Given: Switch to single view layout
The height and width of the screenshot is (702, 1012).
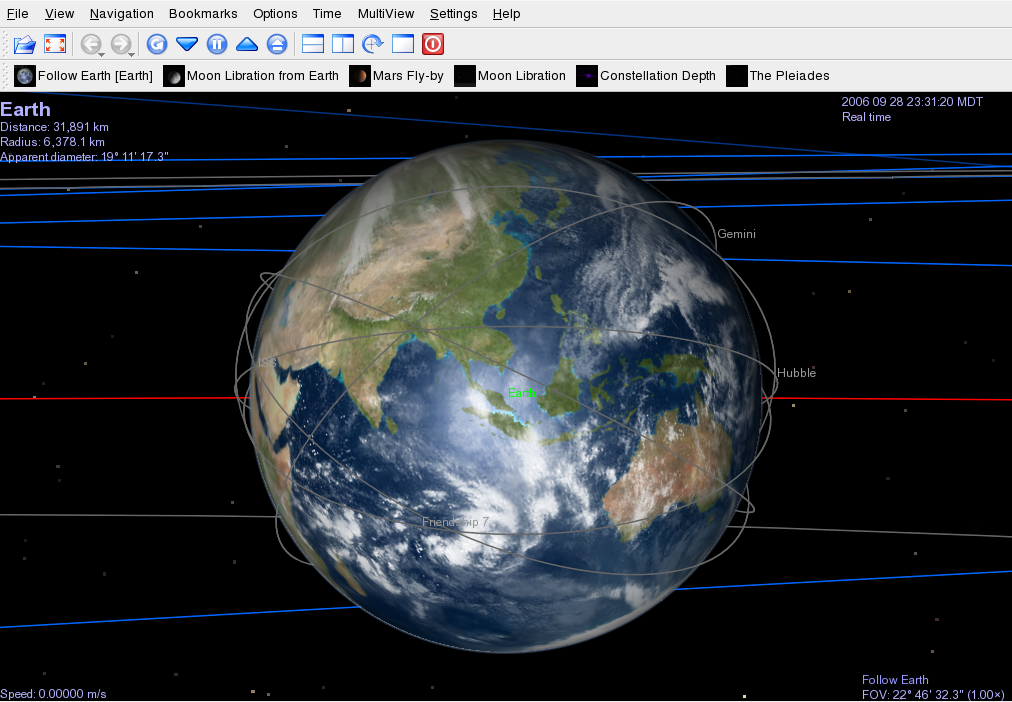Looking at the screenshot, I should (403, 45).
